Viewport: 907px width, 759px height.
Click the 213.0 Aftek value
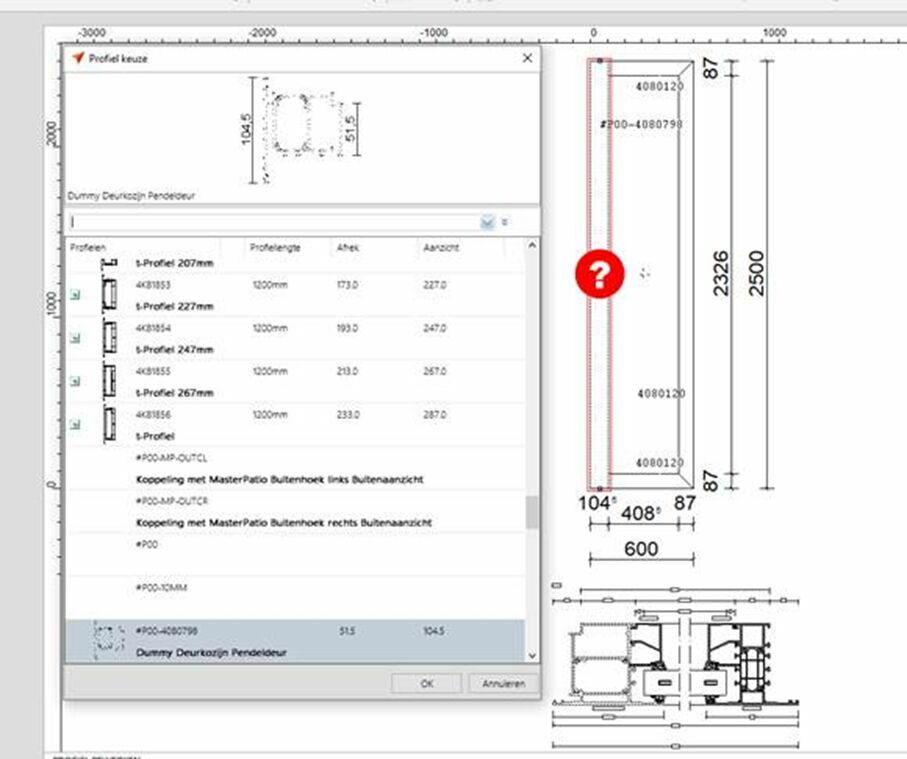point(347,371)
